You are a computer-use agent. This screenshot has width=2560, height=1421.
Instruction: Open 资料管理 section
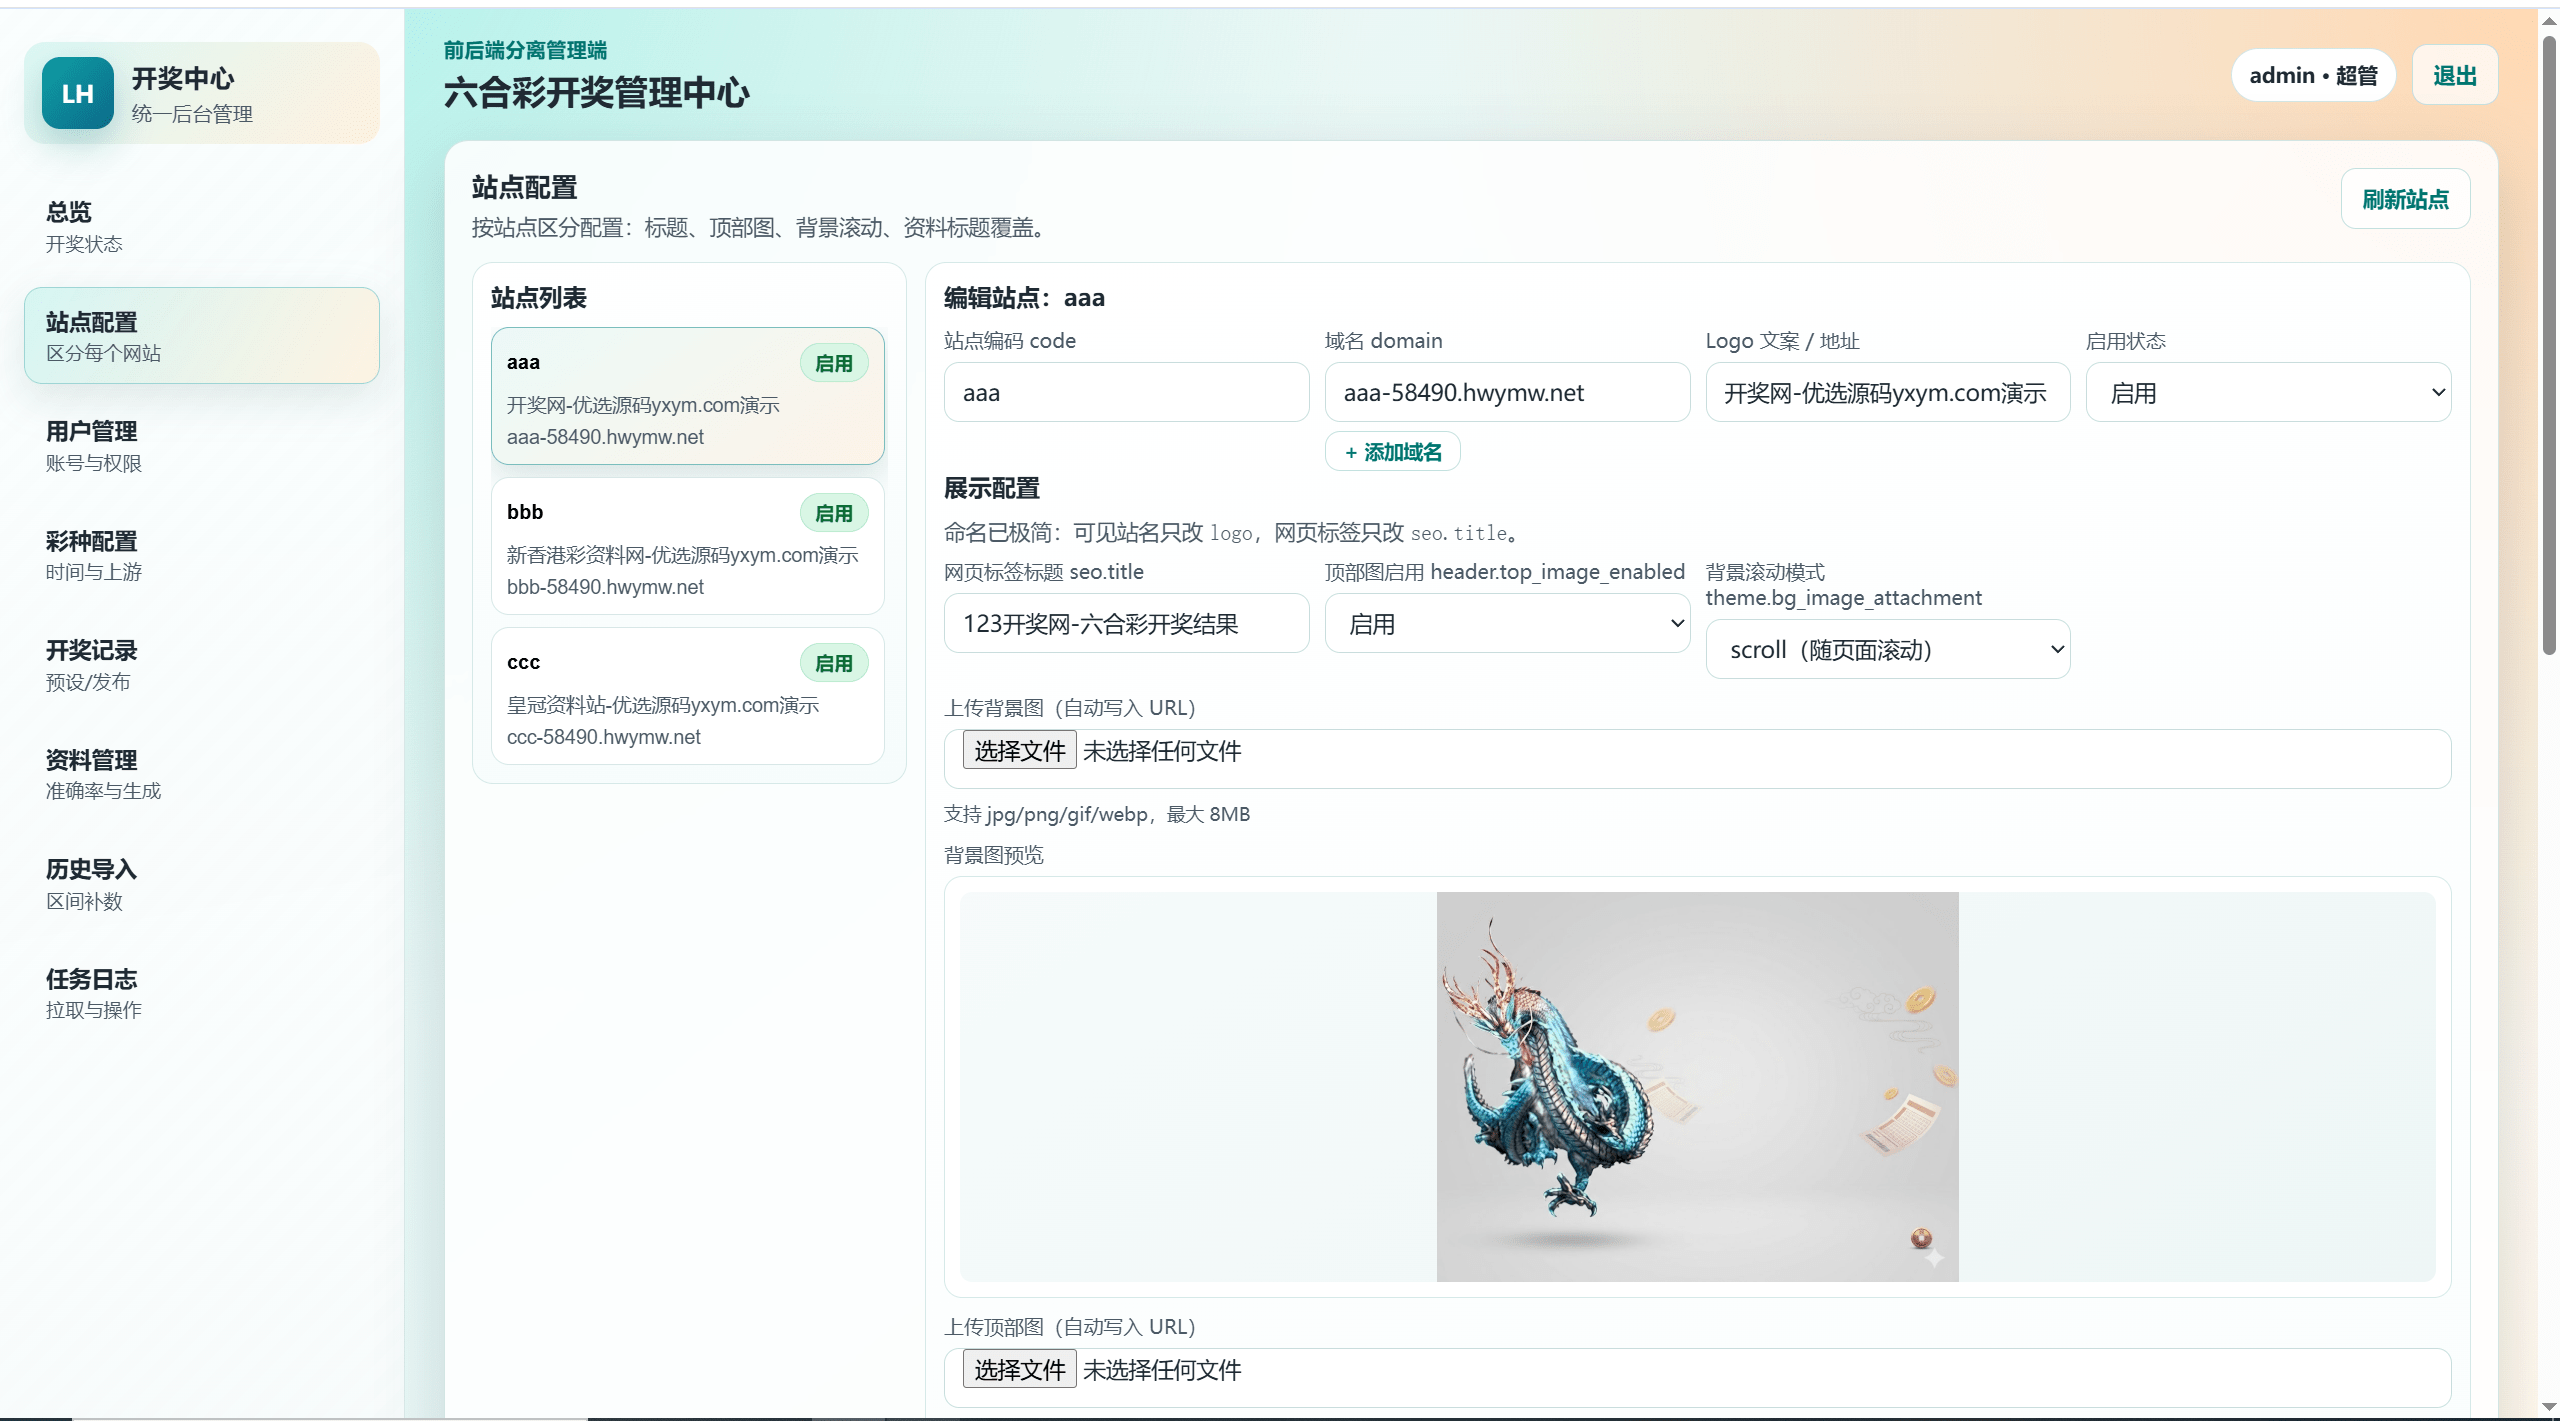click(x=201, y=774)
